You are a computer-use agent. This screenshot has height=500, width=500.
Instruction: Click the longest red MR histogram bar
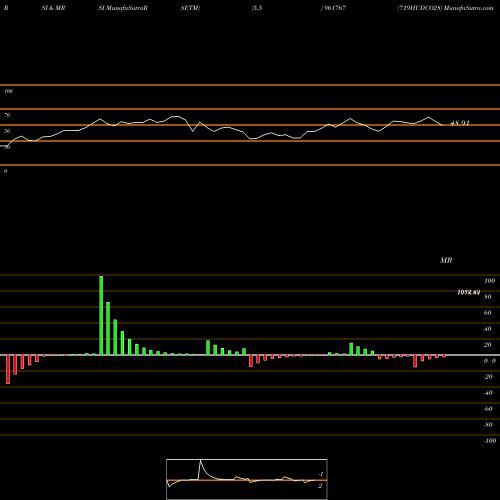click(x=8, y=369)
